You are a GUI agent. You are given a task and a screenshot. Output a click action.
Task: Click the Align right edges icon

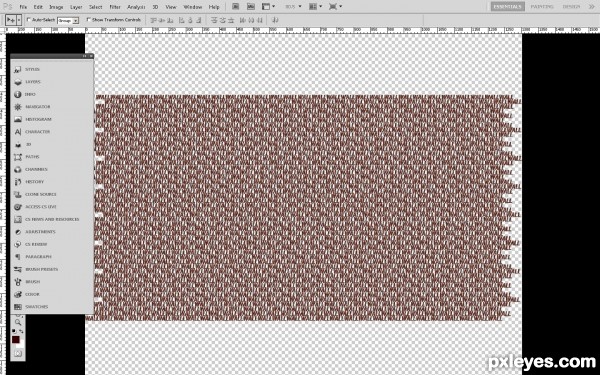coord(199,20)
